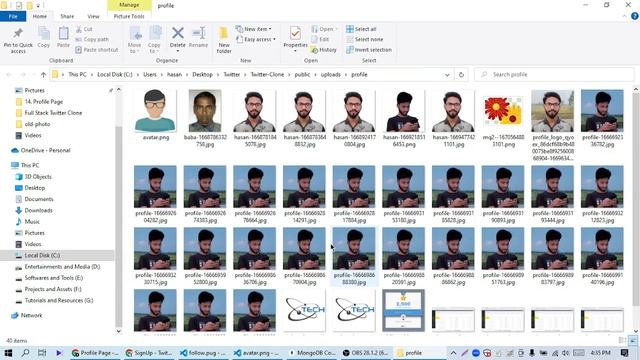Click the Edit command in ribbon

320,39
